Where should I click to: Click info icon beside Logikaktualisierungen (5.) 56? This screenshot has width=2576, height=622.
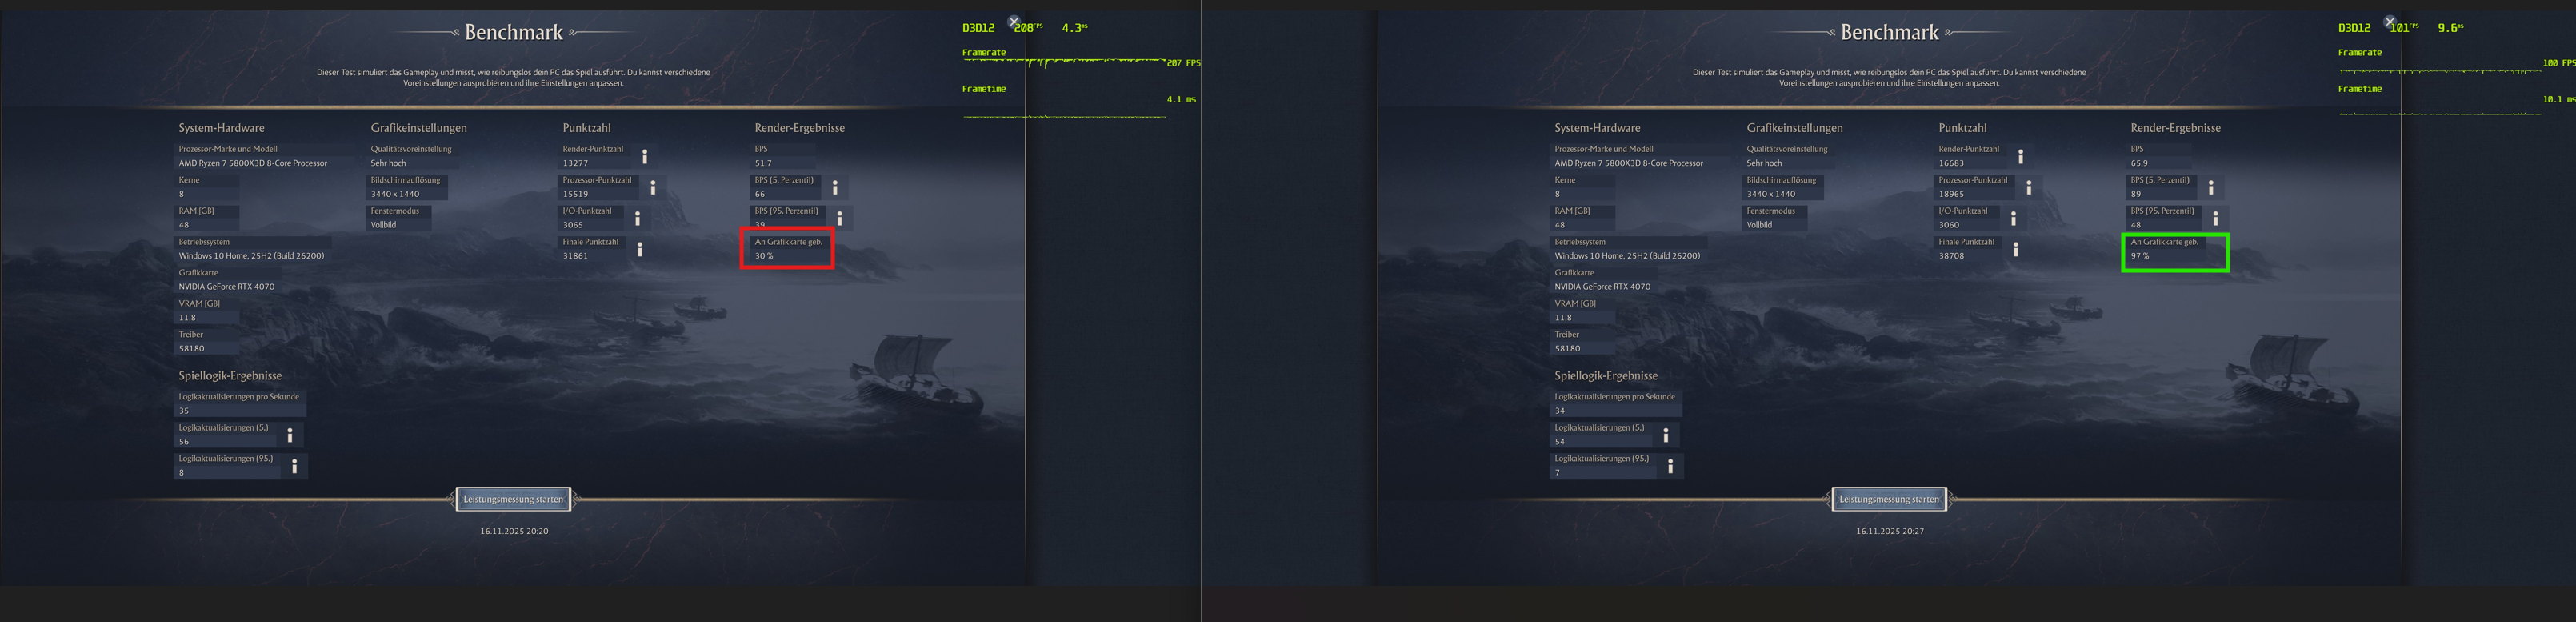coord(290,435)
